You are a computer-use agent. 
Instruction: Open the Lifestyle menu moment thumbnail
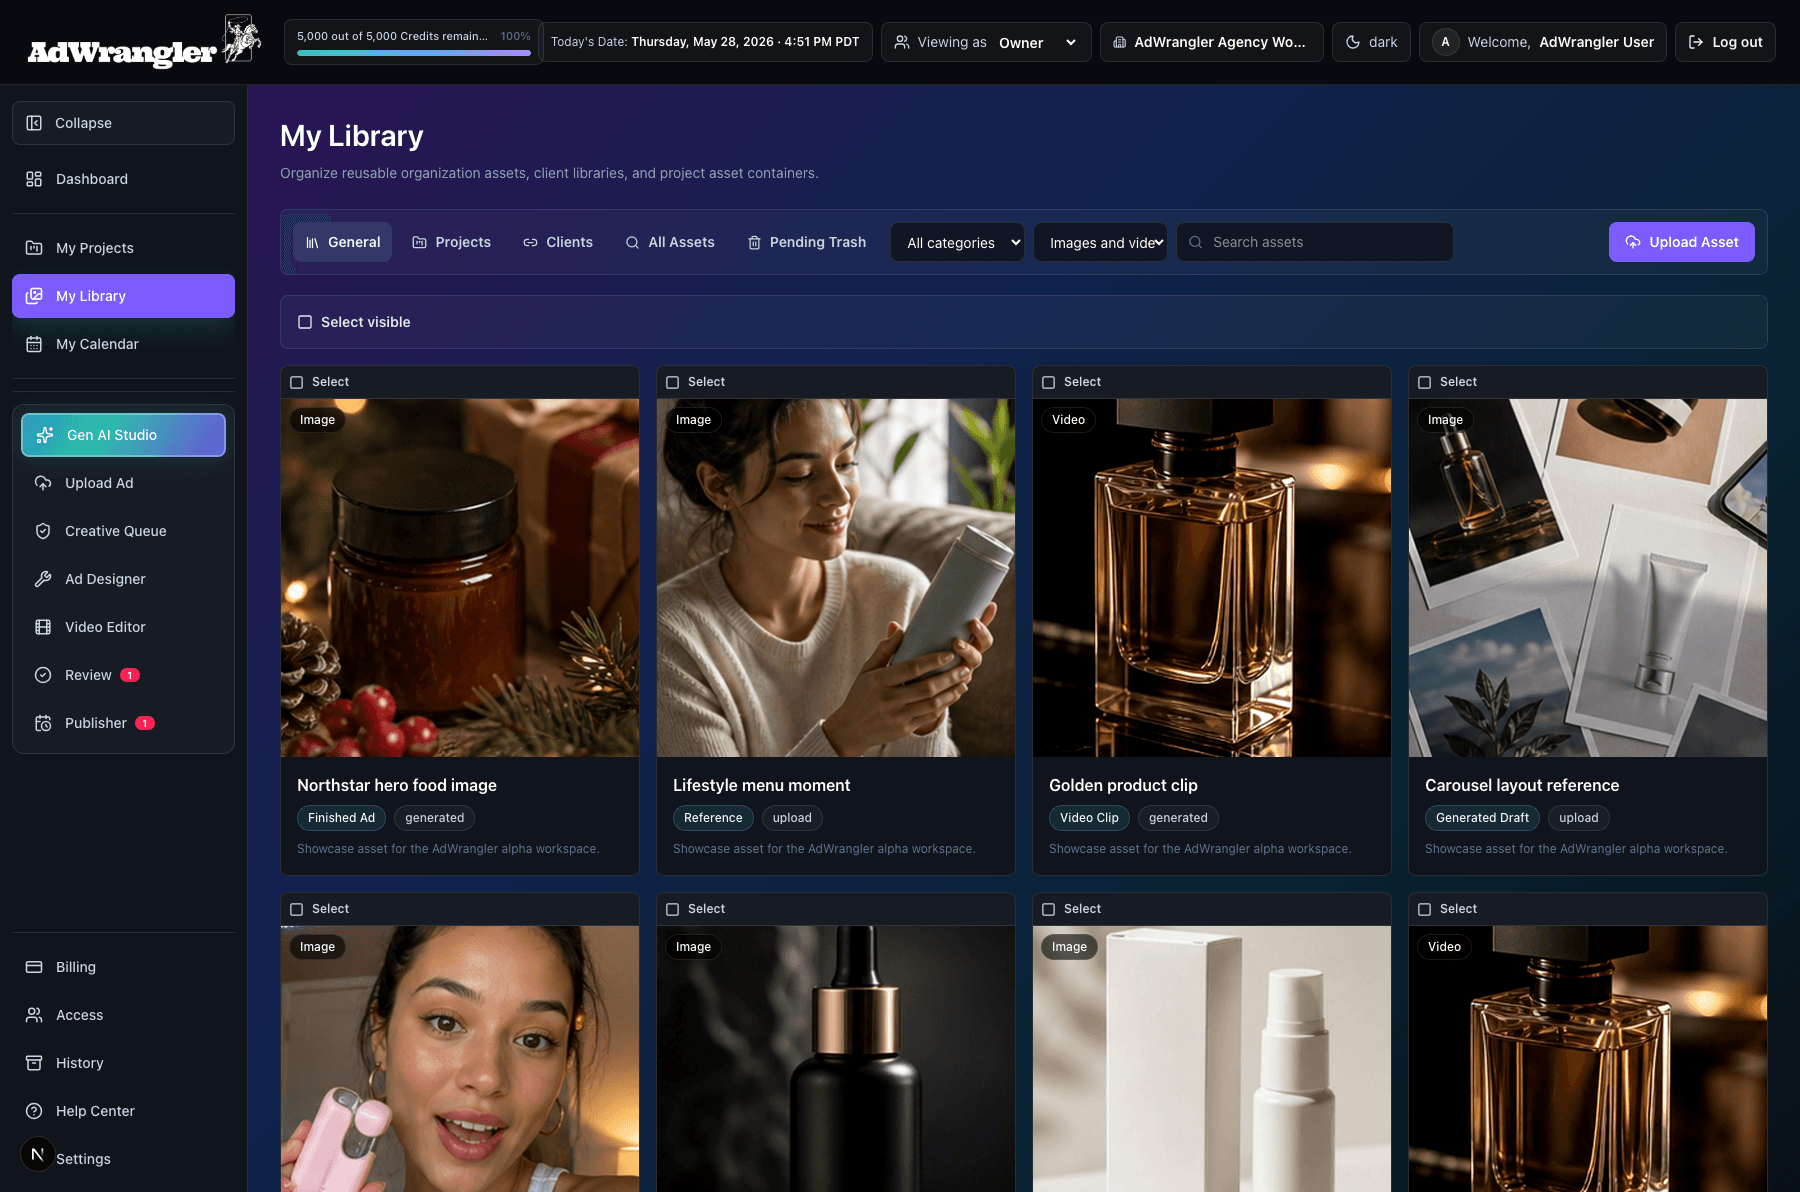click(836, 578)
